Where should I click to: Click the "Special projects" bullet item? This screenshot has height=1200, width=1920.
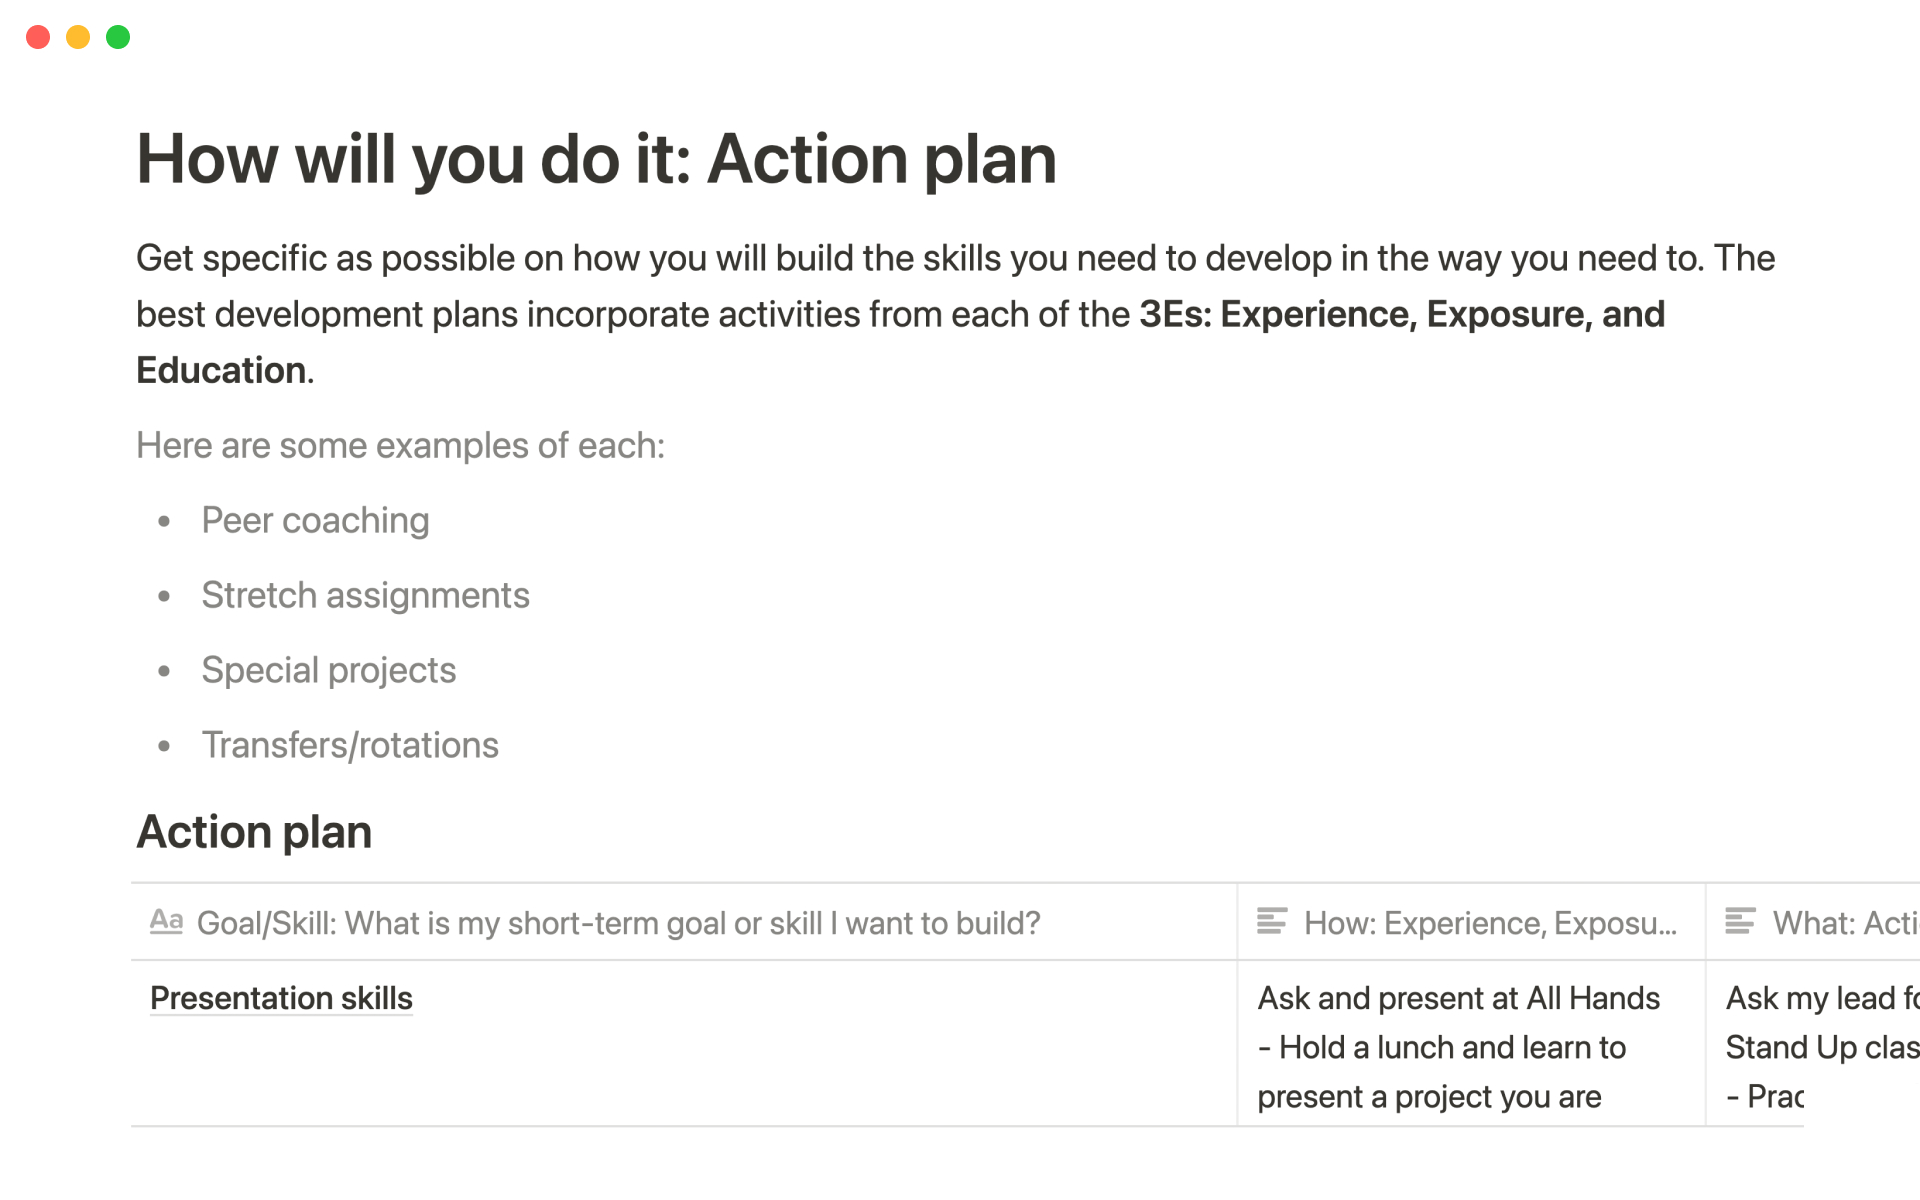pos(328,670)
